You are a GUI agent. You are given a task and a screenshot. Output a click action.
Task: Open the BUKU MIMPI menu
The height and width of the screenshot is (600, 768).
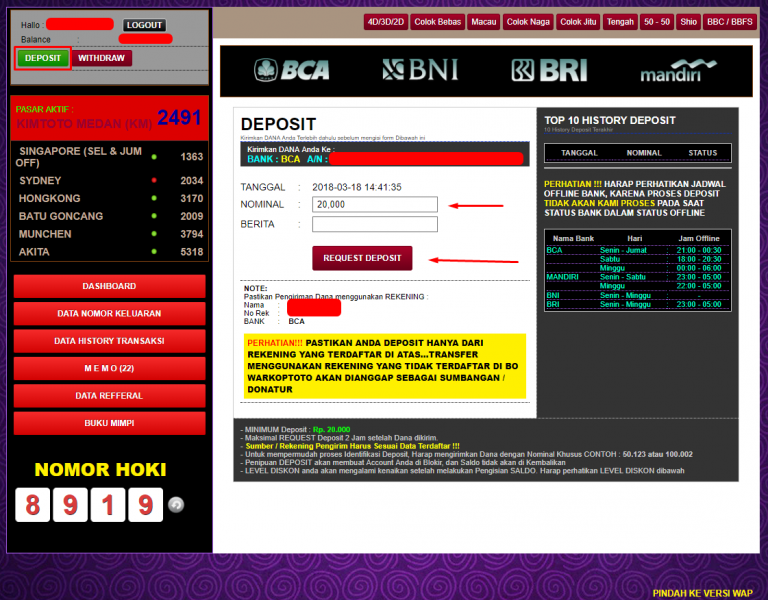[109, 423]
